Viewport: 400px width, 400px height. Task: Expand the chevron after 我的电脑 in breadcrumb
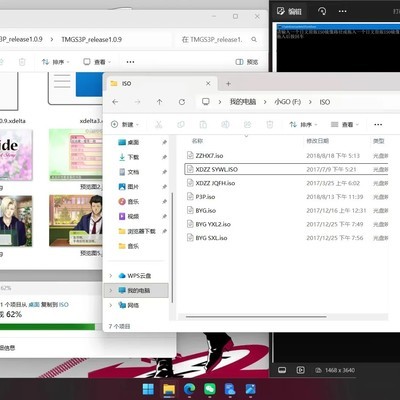(265, 102)
